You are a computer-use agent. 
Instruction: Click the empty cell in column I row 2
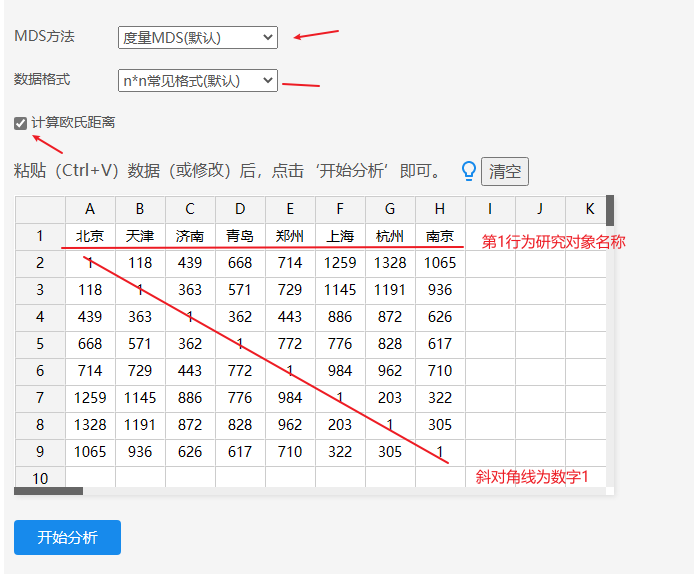pyautogui.click(x=490, y=263)
